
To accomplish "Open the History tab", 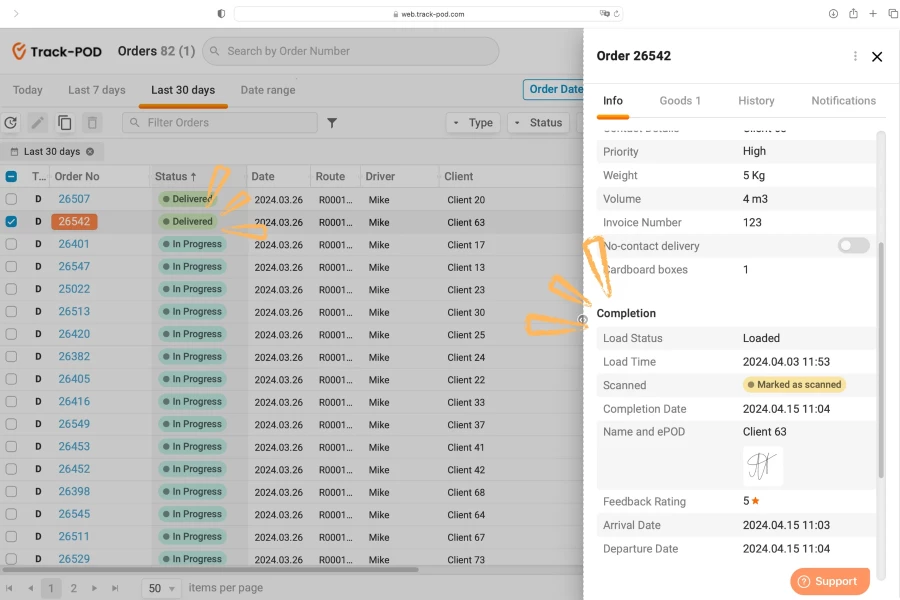I will [757, 100].
